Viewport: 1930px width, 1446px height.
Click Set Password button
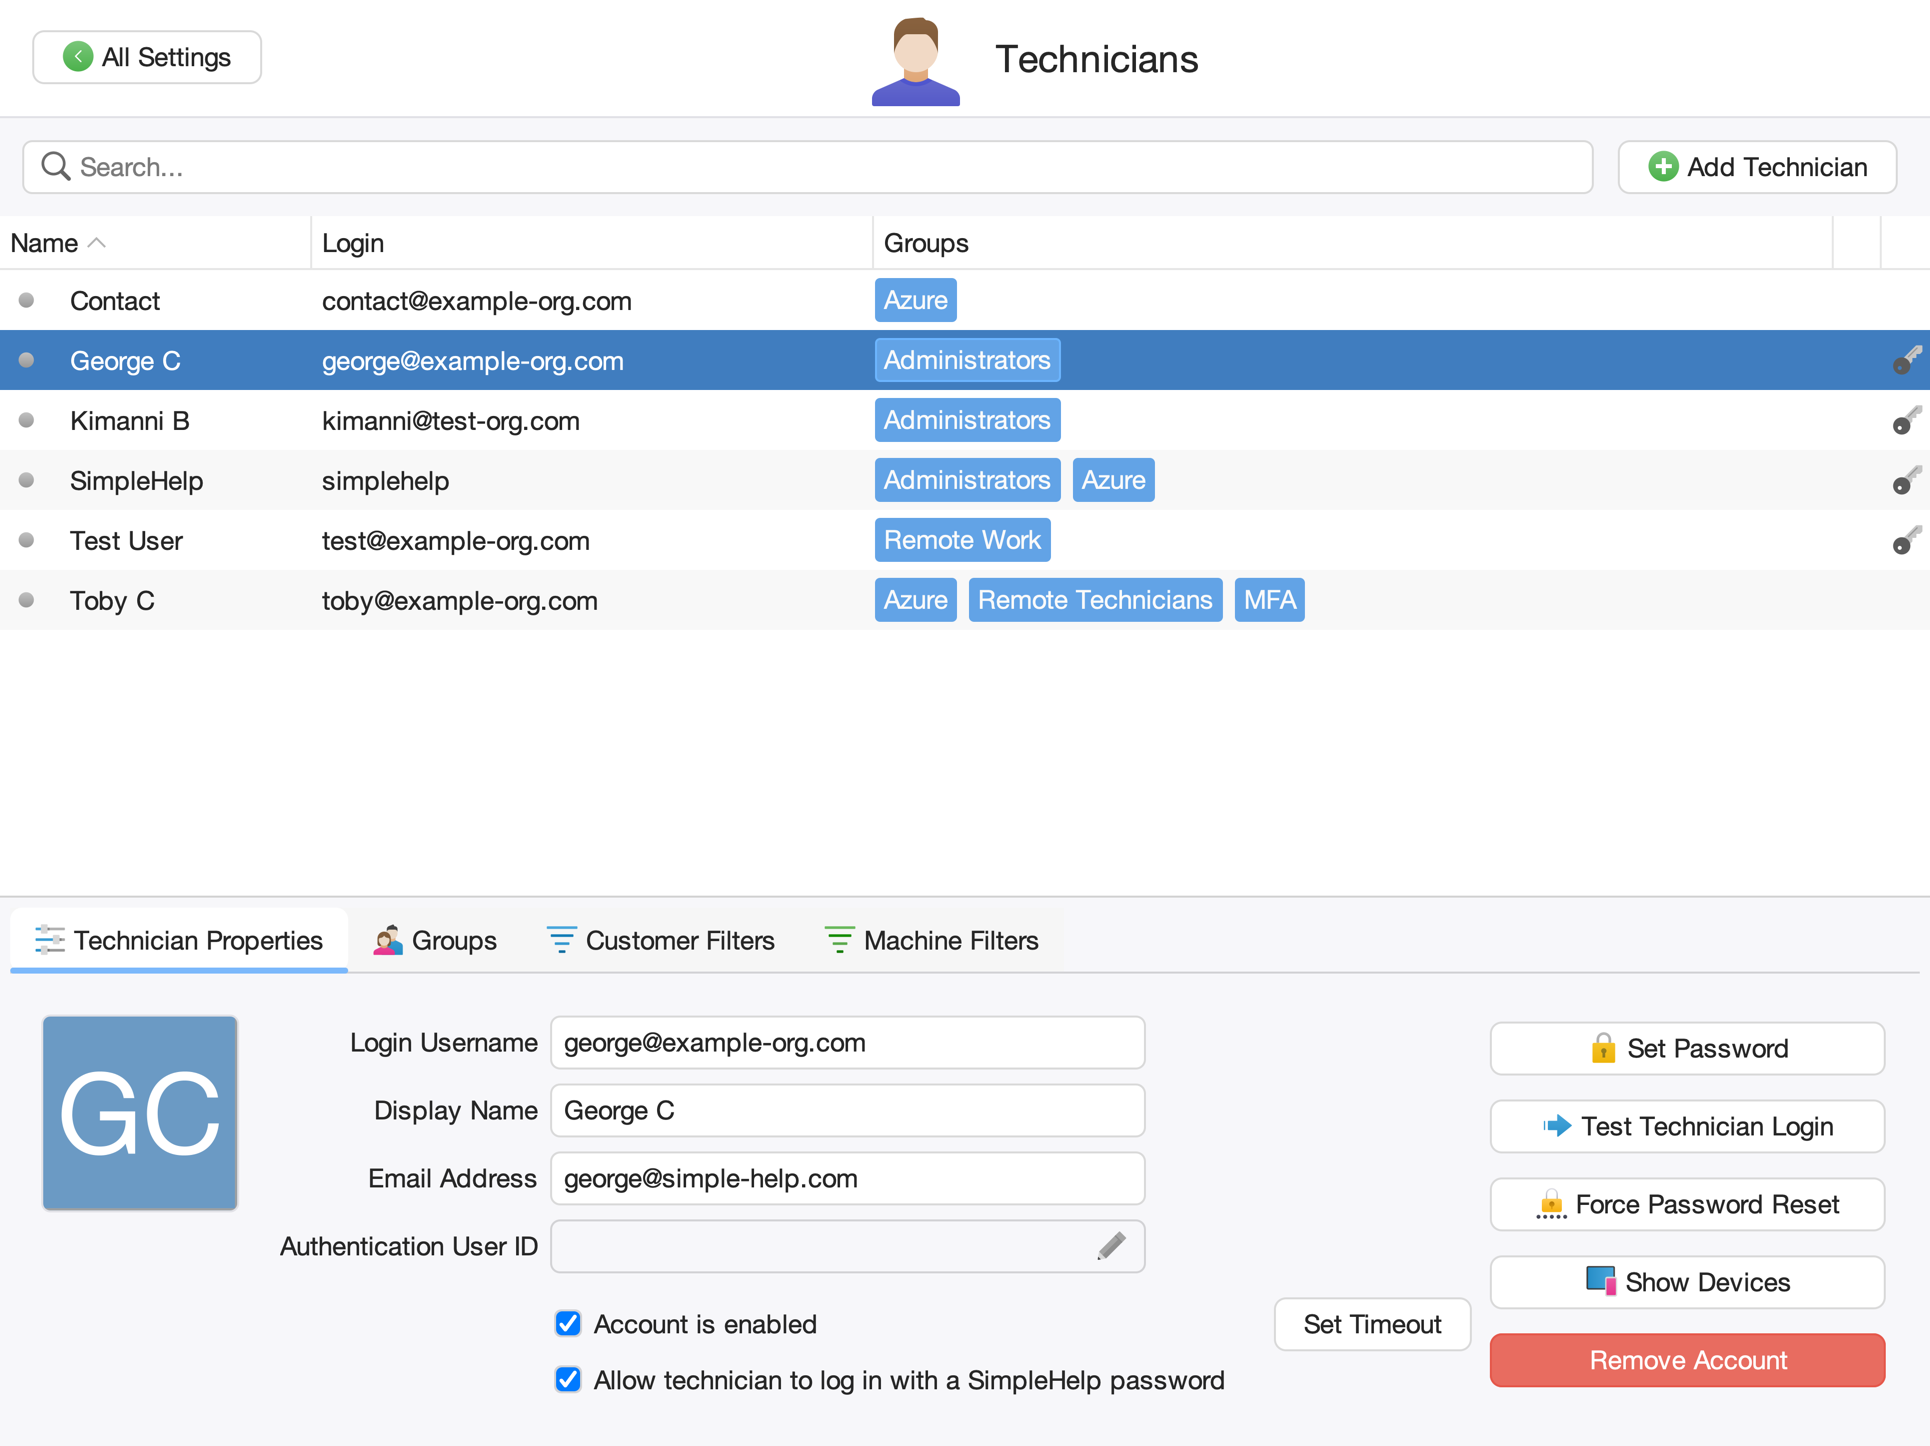tap(1687, 1048)
